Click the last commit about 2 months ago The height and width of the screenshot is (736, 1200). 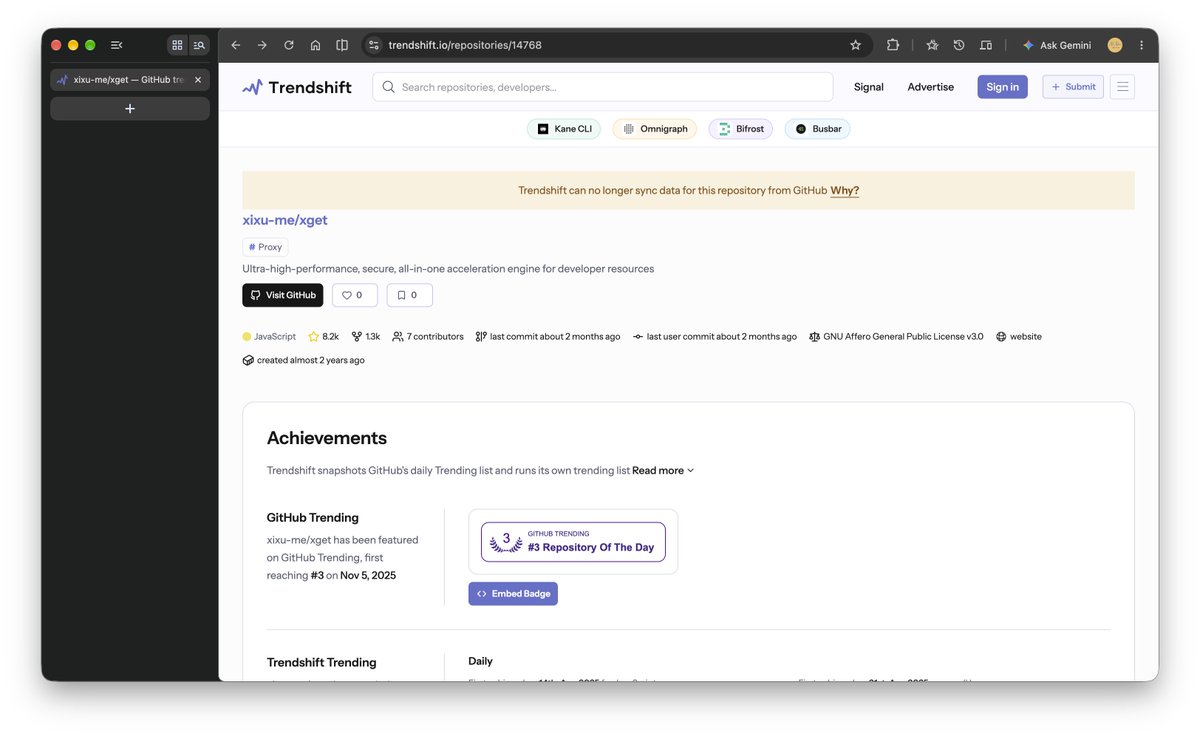[x=548, y=337]
